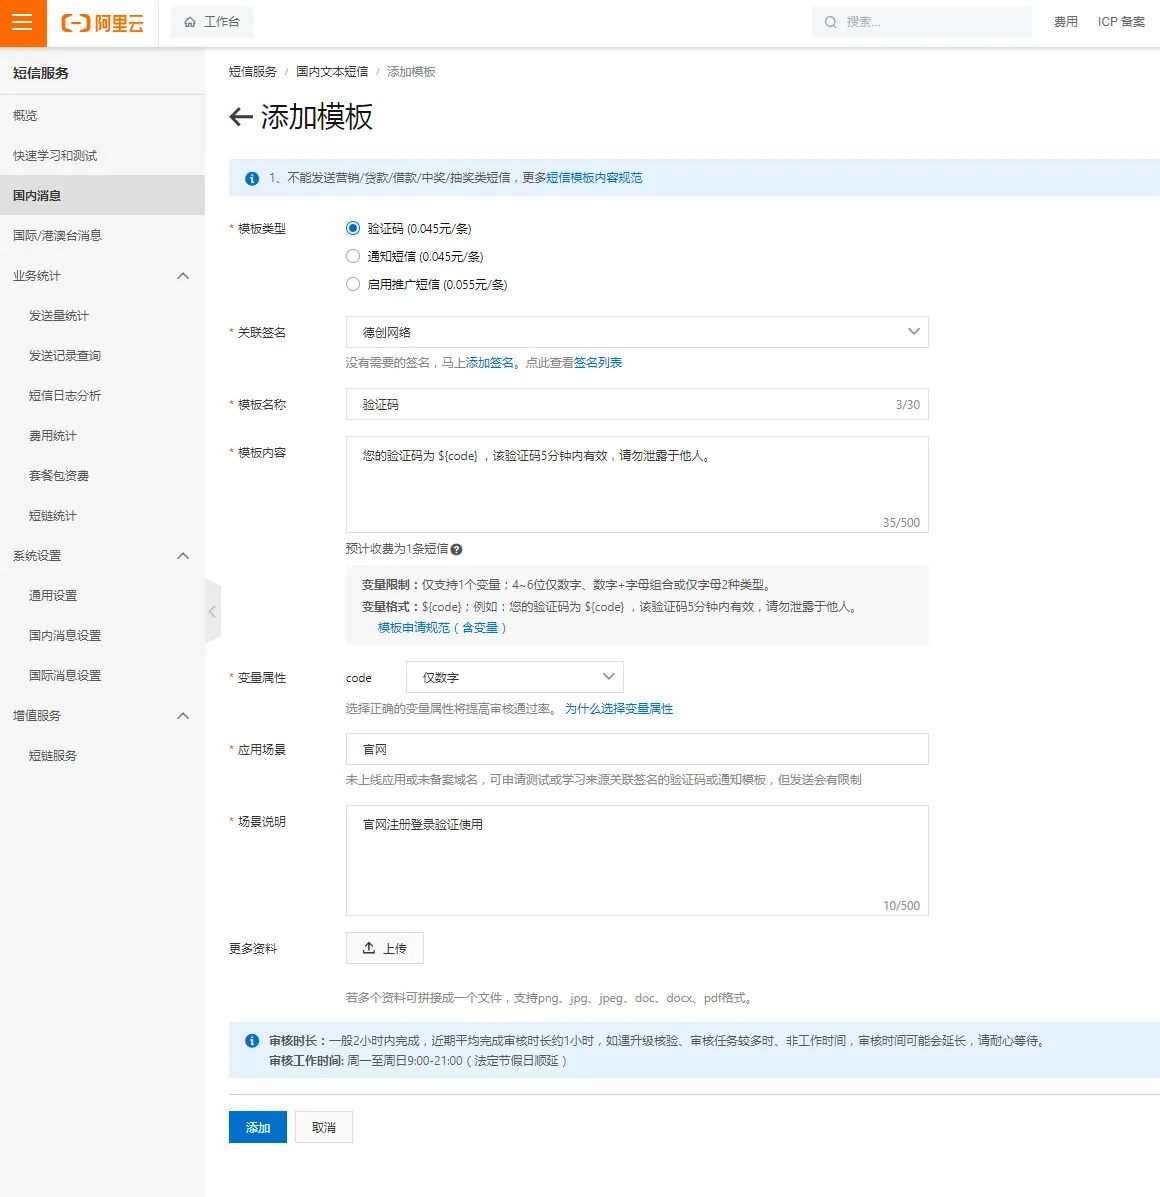Screen dimensions: 1160x1197
Task: Click the 取消 button
Action: pos(323,1127)
